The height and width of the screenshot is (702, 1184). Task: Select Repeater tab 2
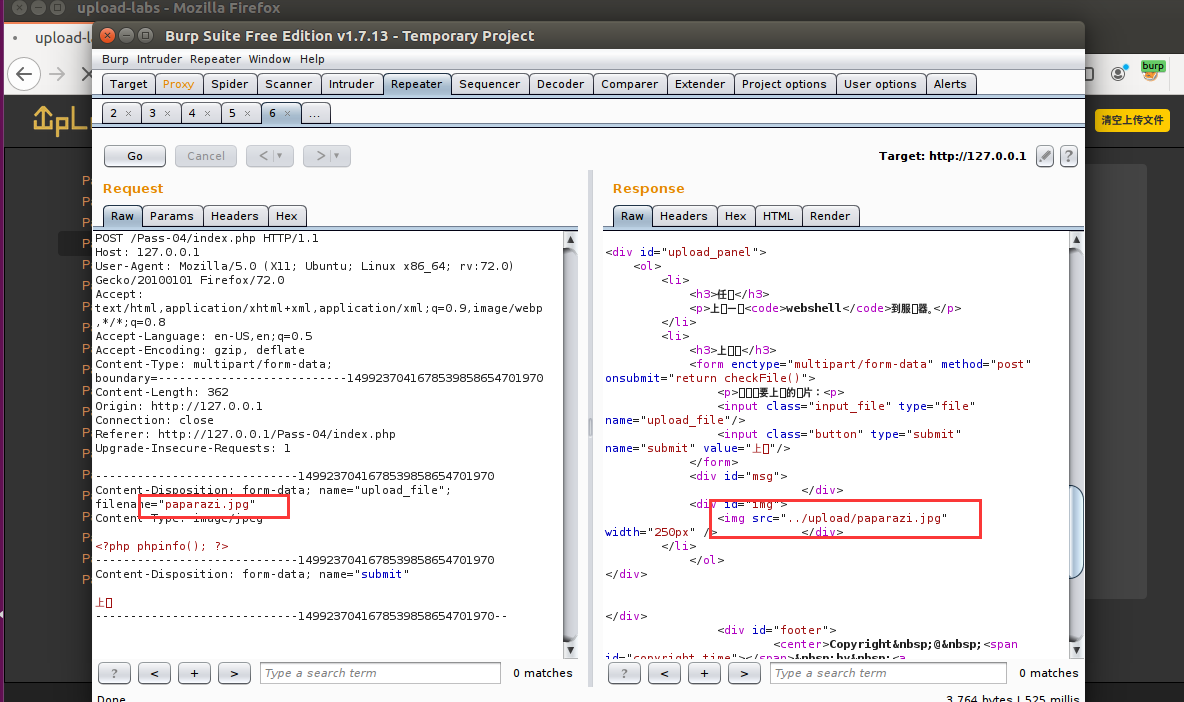click(x=113, y=114)
